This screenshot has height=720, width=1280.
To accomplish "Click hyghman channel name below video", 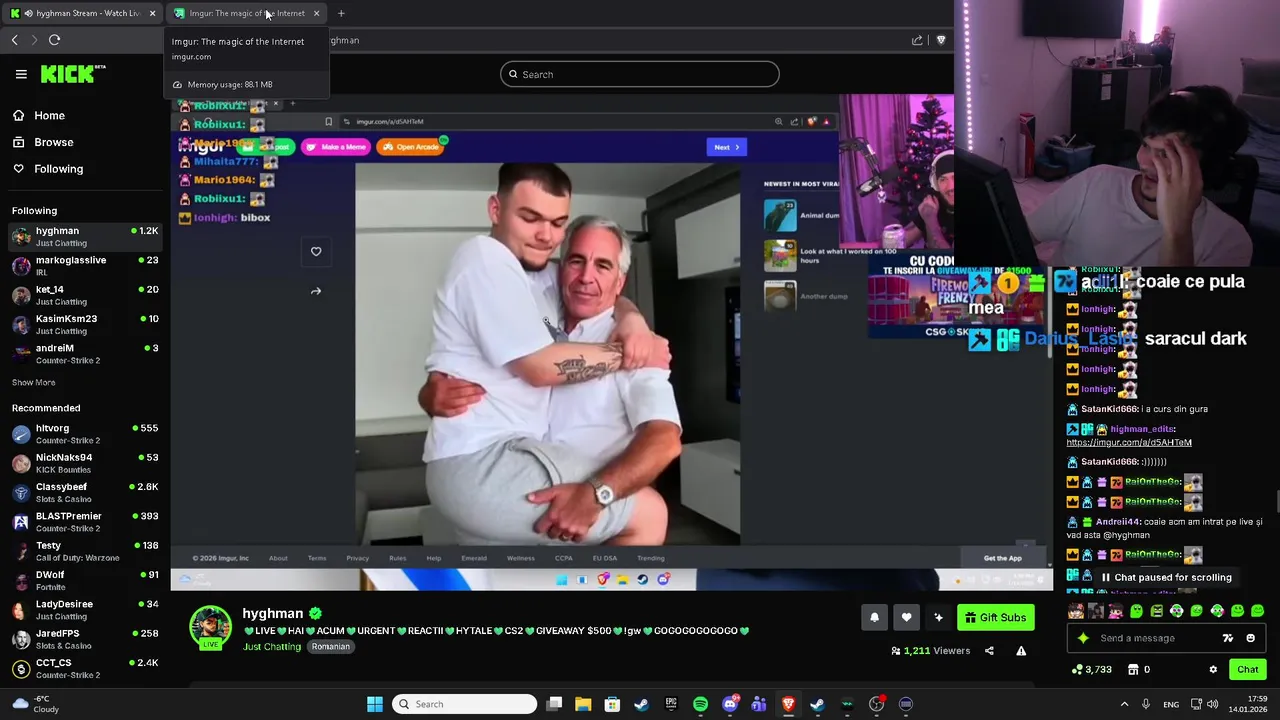I will (x=273, y=613).
